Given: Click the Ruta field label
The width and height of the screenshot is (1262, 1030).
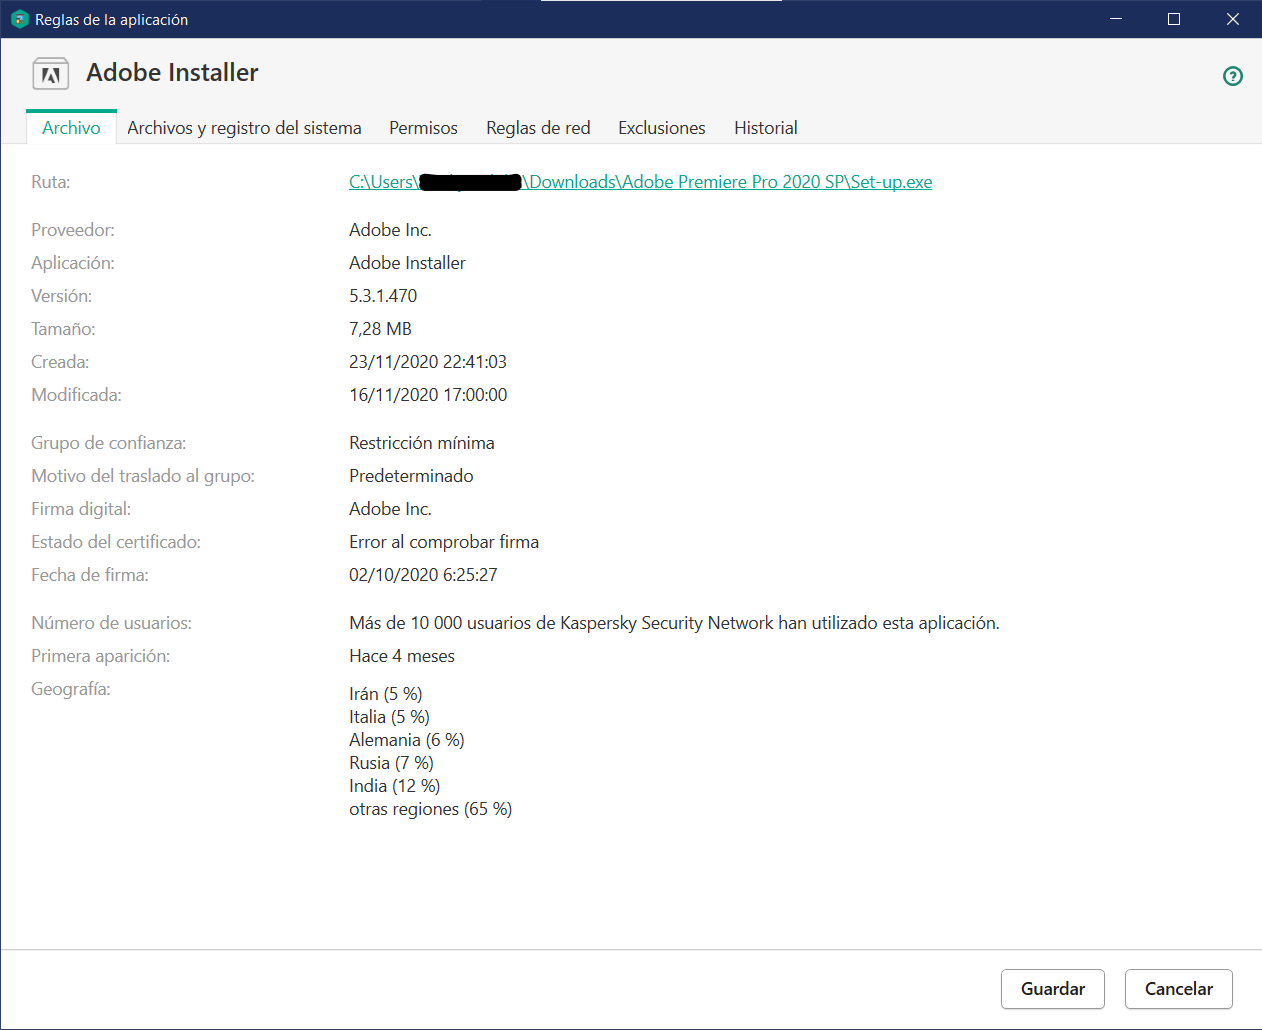Looking at the screenshot, I should point(51,182).
